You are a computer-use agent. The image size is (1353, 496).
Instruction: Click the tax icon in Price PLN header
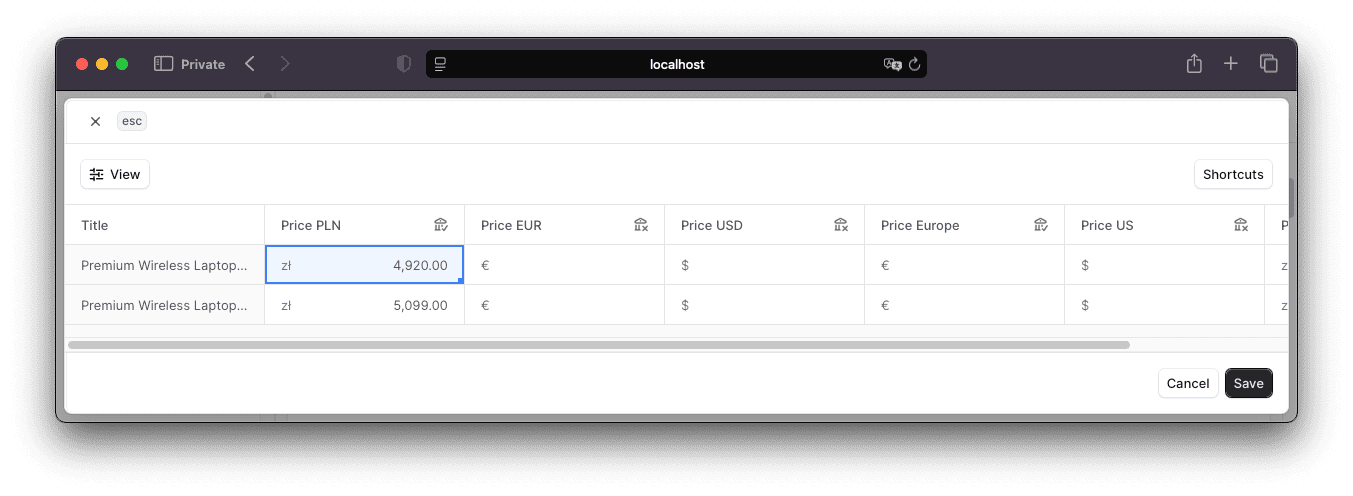pyautogui.click(x=441, y=225)
